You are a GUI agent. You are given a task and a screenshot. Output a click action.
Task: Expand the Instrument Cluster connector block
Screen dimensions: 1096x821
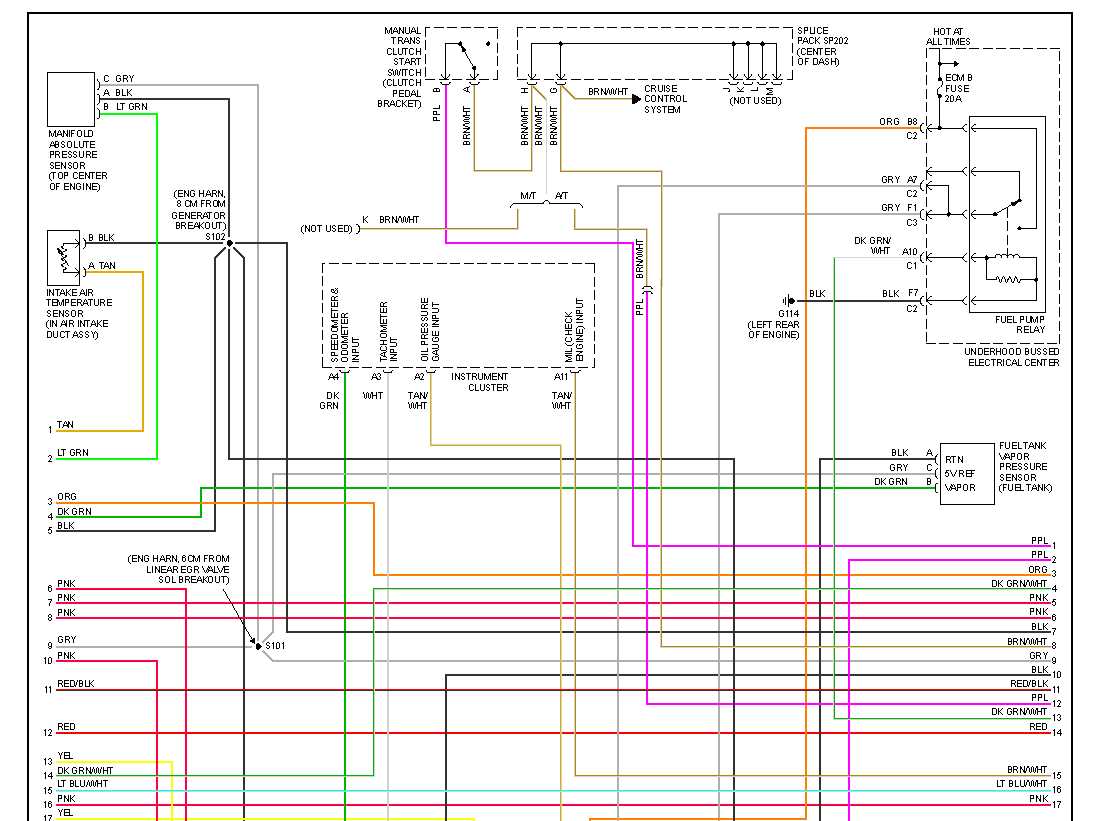coord(457,315)
